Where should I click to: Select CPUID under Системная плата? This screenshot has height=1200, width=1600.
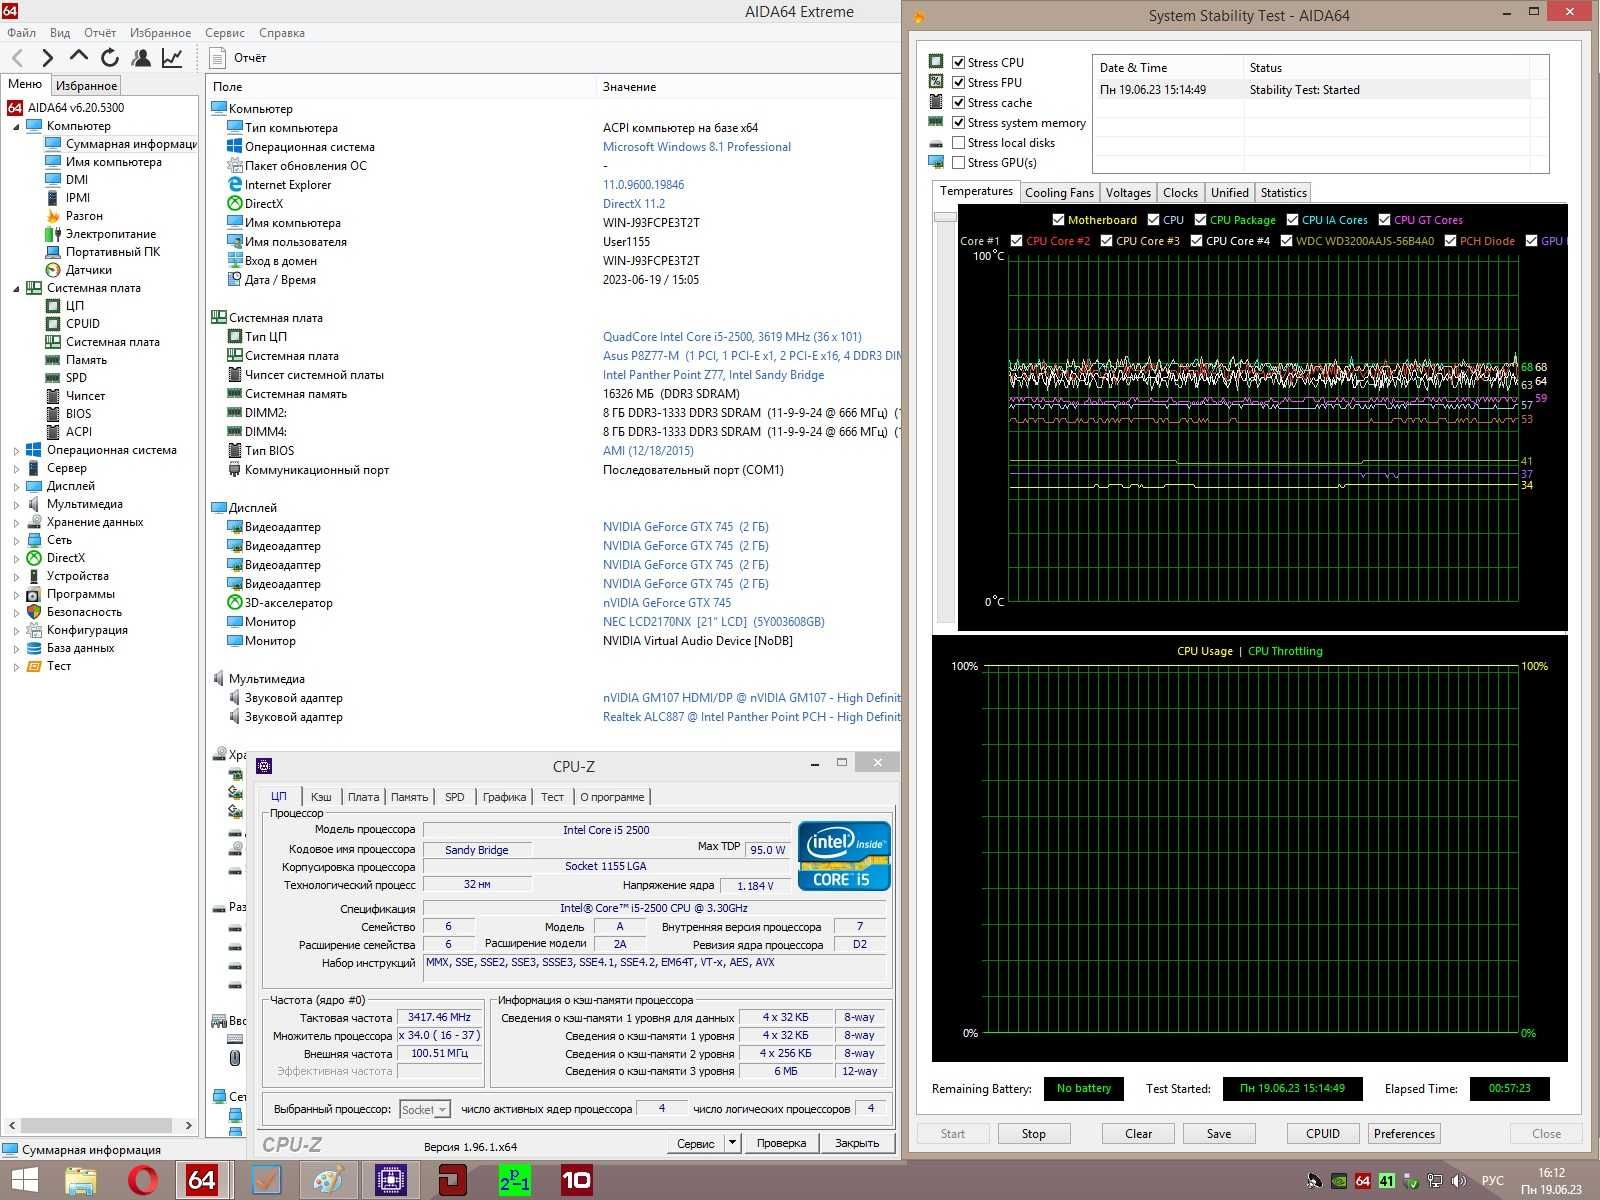[83, 324]
